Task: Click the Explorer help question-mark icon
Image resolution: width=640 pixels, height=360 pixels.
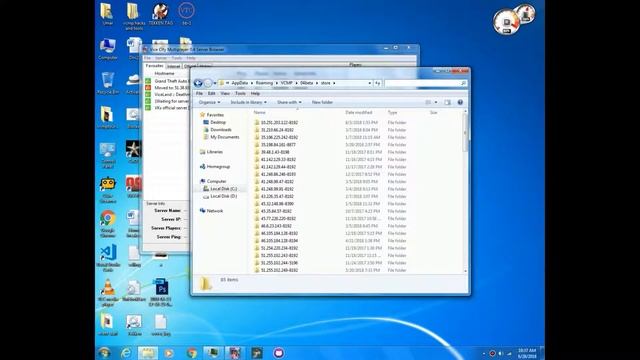Action: click(x=460, y=102)
